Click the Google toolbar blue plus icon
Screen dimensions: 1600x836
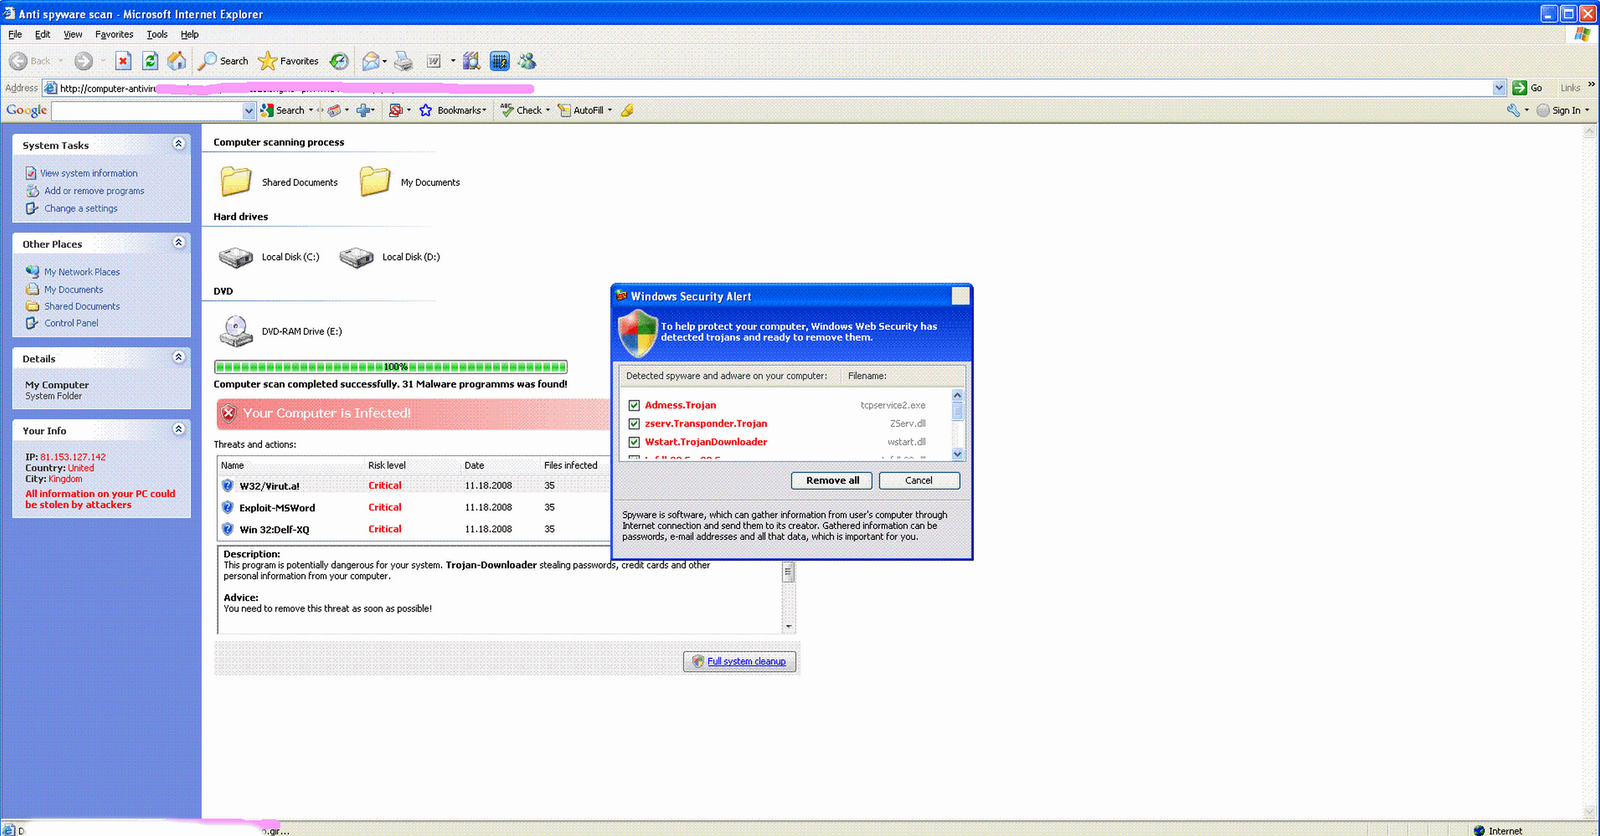click(x=364, y=110)
